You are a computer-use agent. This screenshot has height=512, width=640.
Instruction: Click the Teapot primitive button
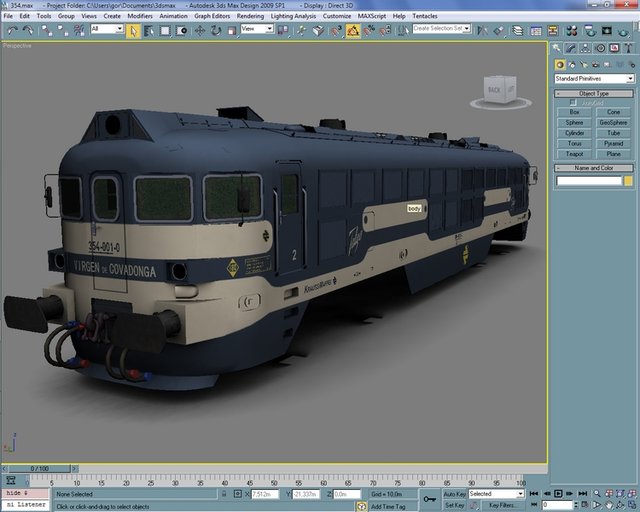click(574, 154)
